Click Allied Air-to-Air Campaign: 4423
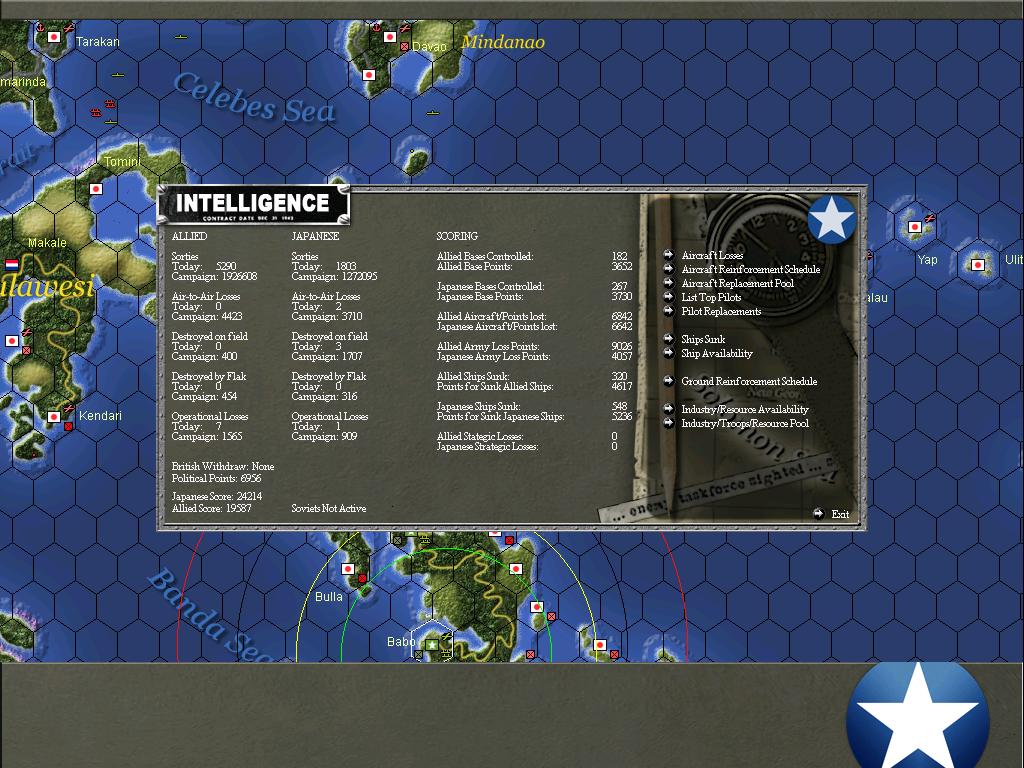Image resolution: width=1024 pixels, height=768 pixels. (x=207, y=316)
